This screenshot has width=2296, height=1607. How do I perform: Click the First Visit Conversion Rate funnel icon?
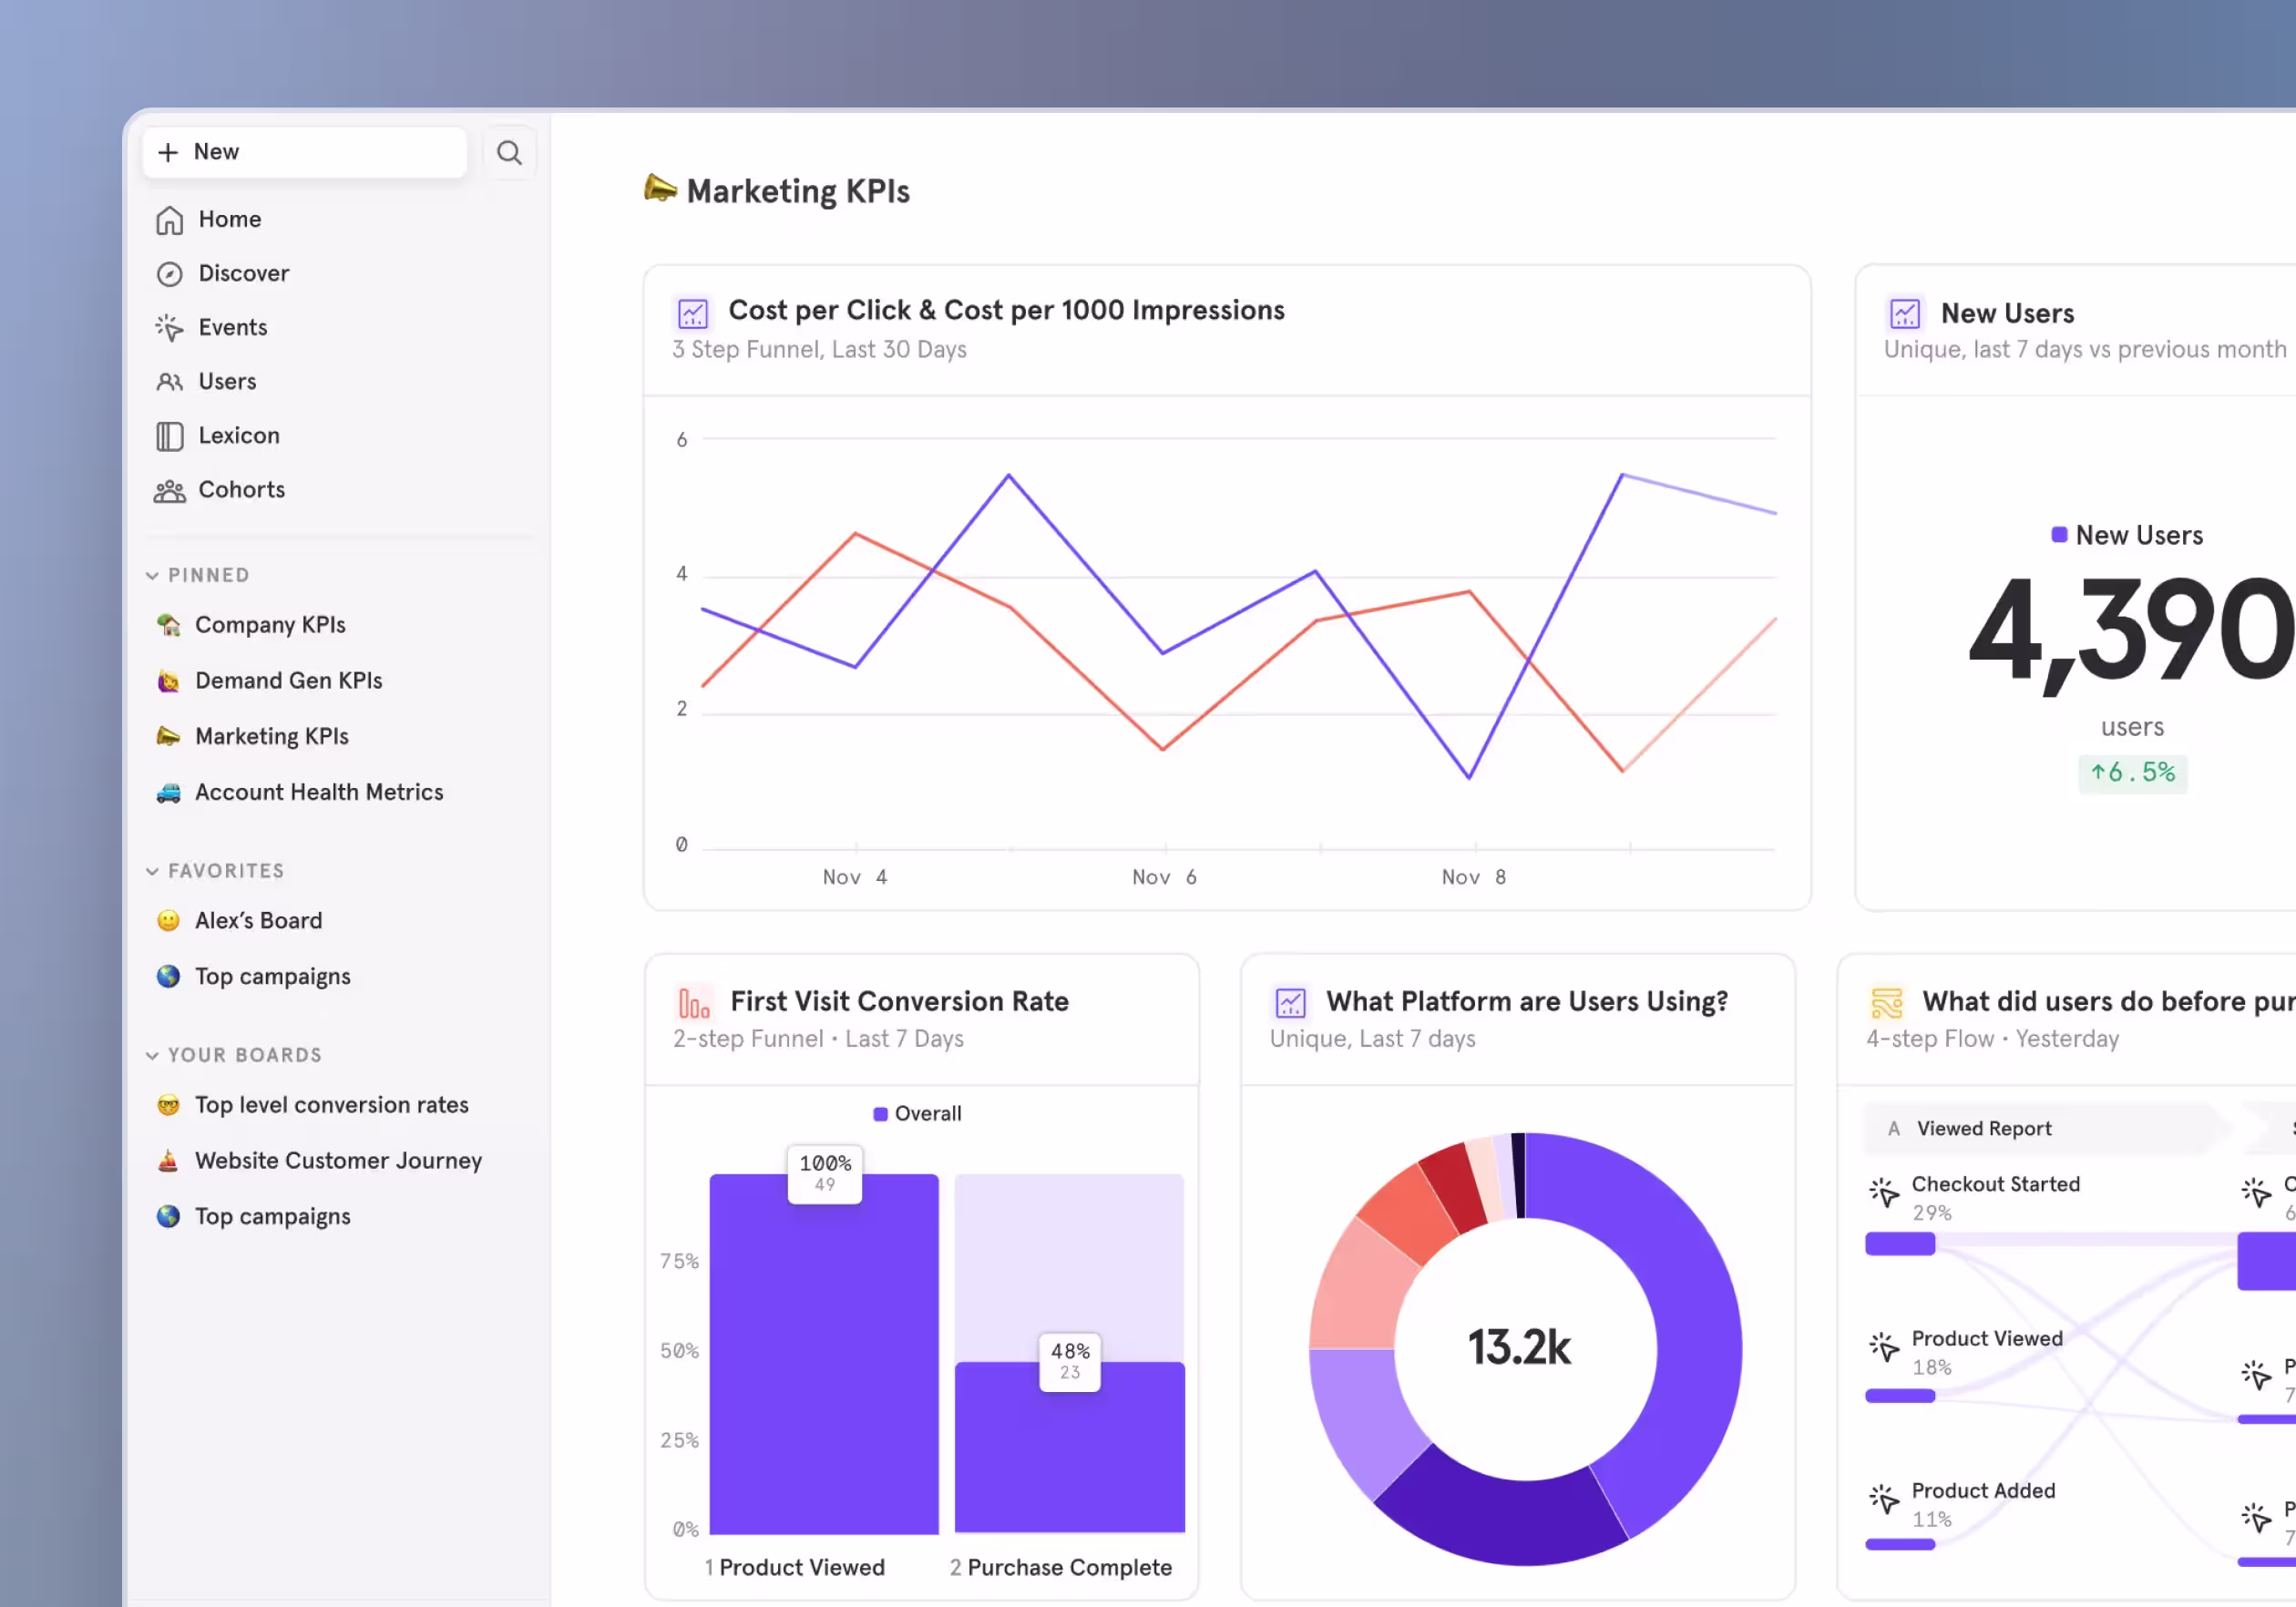pos(694,1002)
